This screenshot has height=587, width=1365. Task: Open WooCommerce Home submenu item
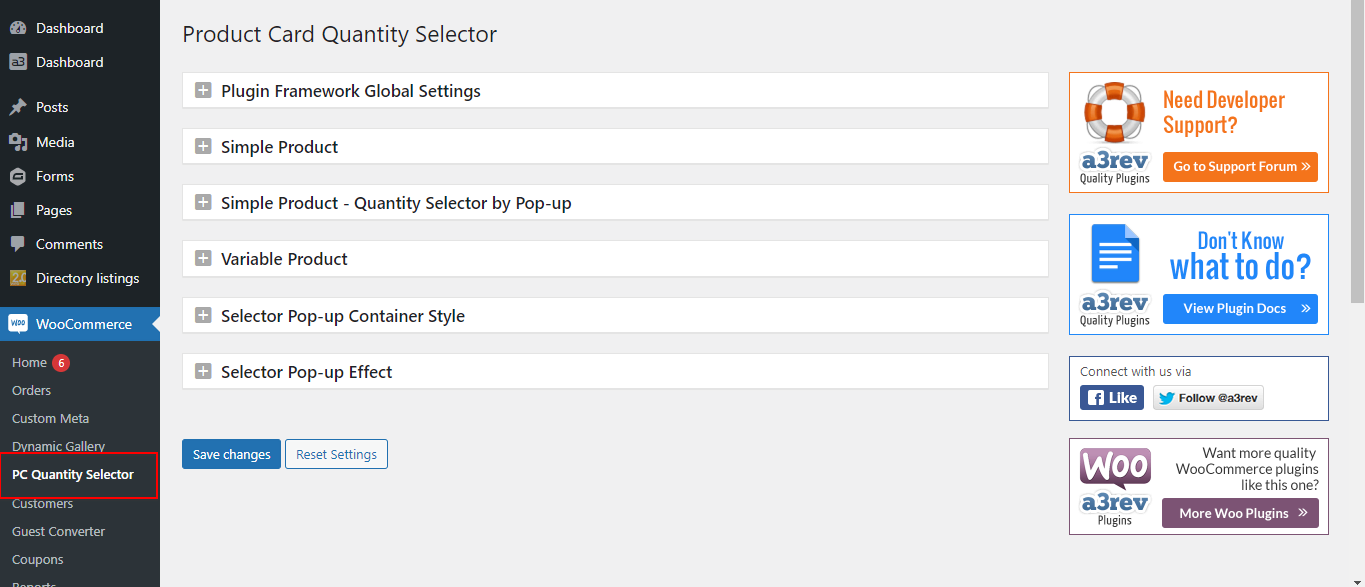[x=30, y=362]
